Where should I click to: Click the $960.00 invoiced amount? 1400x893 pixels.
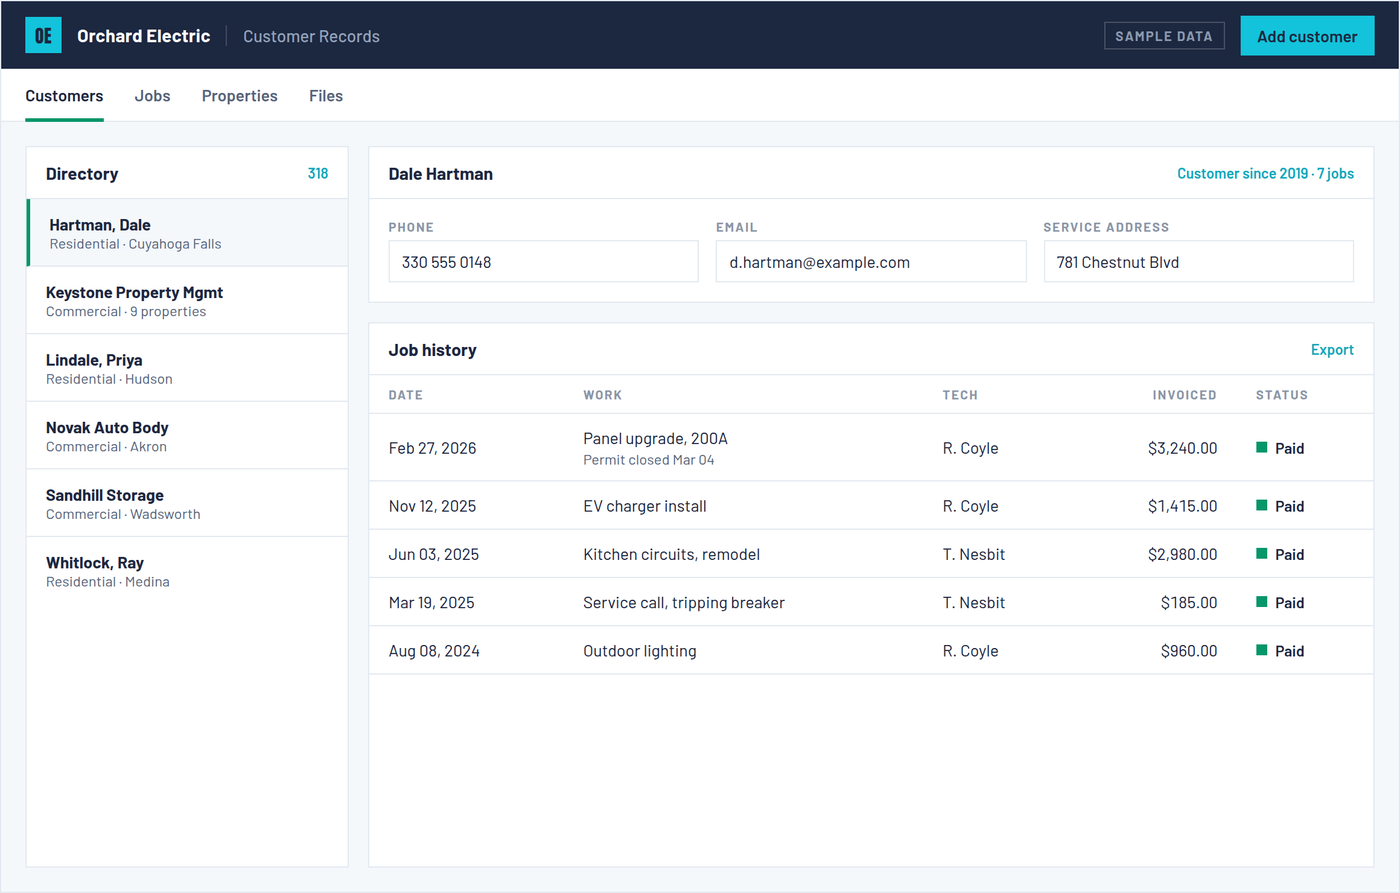tap(1189, 651)
